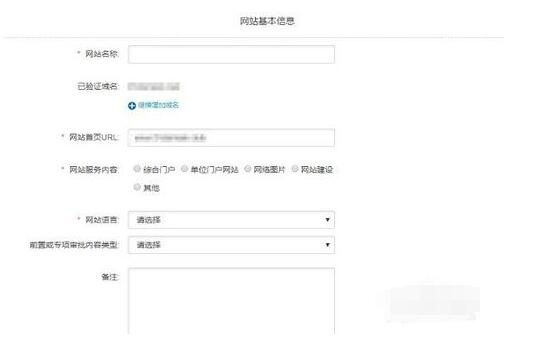The height and width of the screenshot is (364, 544).
Task: Select the 单位门户网站 radio button
Action: 185,169
